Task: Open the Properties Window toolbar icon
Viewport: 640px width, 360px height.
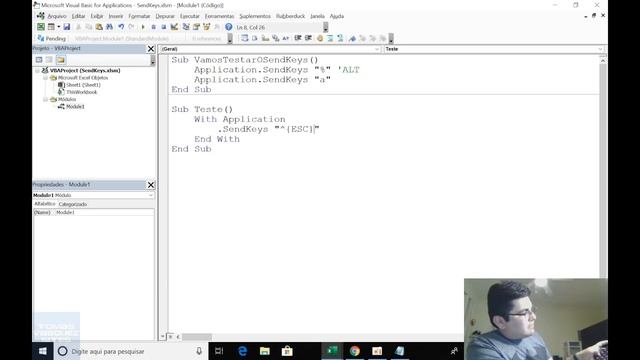Action: point(196,27)
